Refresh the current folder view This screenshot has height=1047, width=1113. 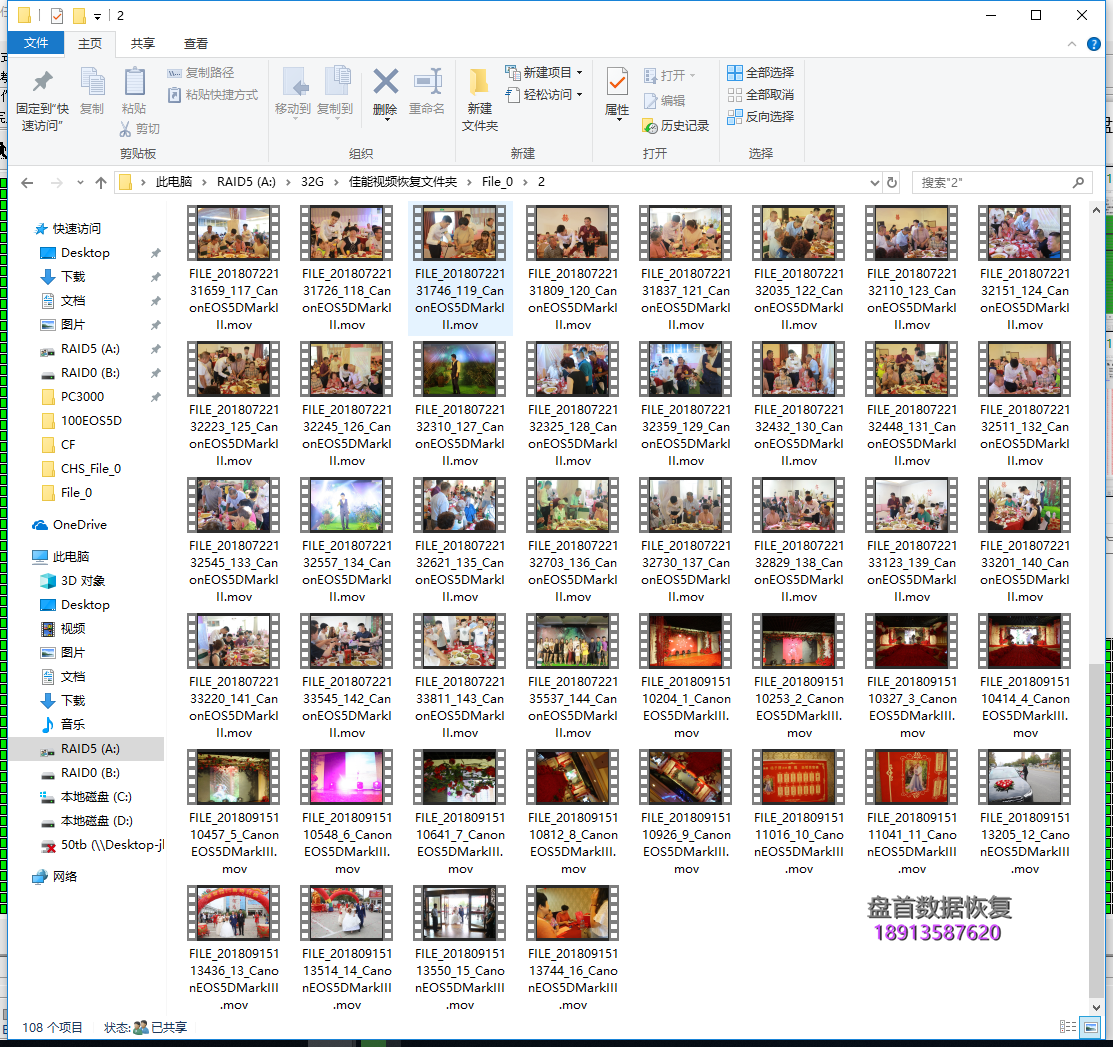892,182
